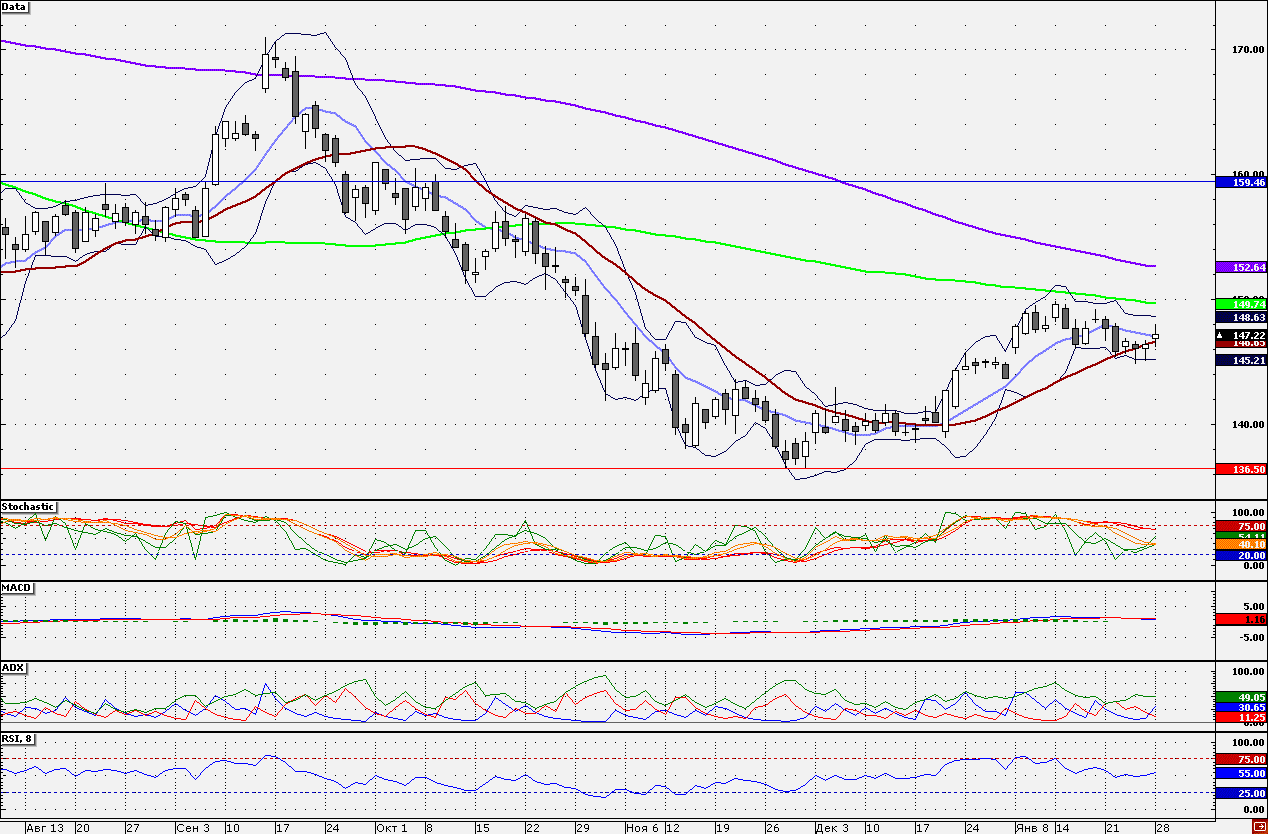Click the purple 152.64 moving average tag
Image resolution: width=1268 pixels, height=834 pixels.
[x=1240, y=267]
